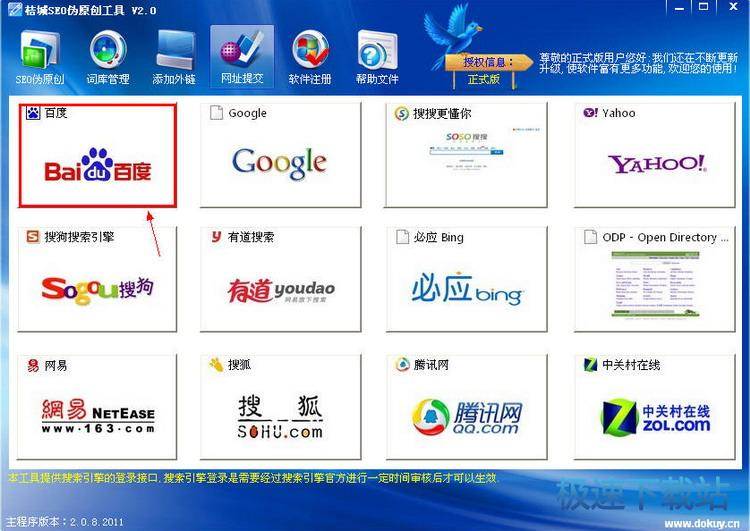Click the Google card page favicon
750x531 pixels.
pos(216,113)
